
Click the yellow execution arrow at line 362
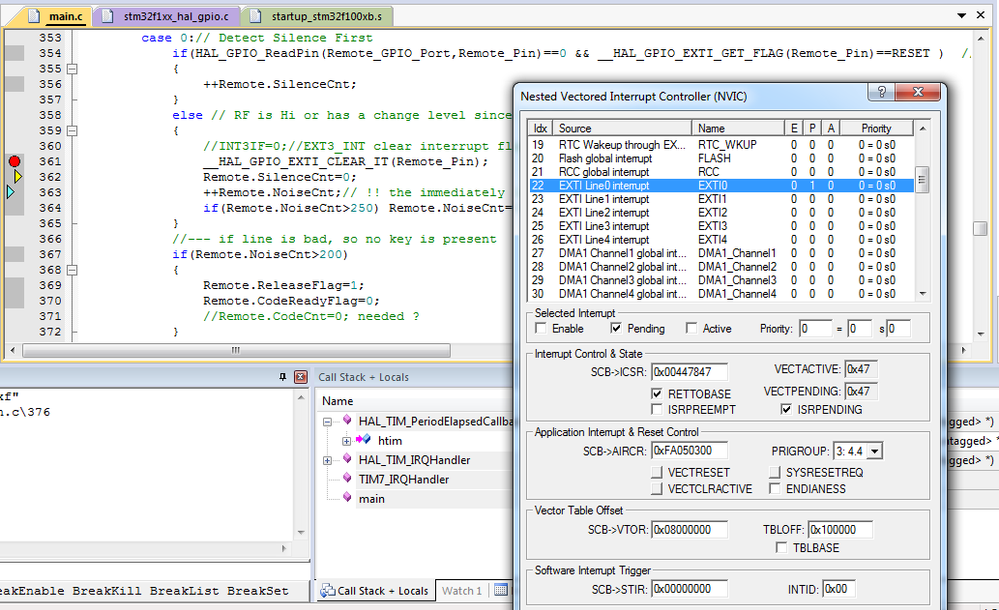[18, 177]
